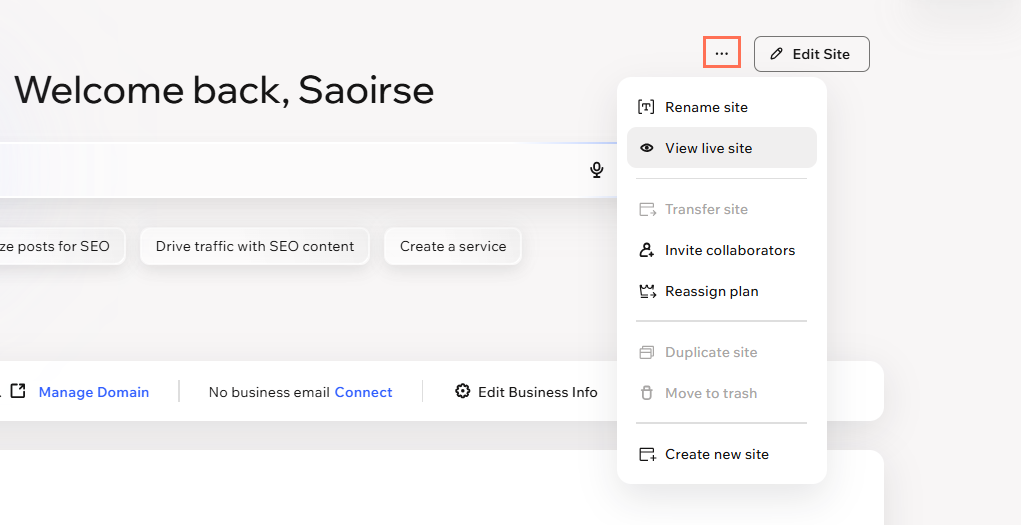The width and height of the screenshot is (1021, 525).
Task: Click the Create a service suggestion chip
Action: click(x=453, y=246)
